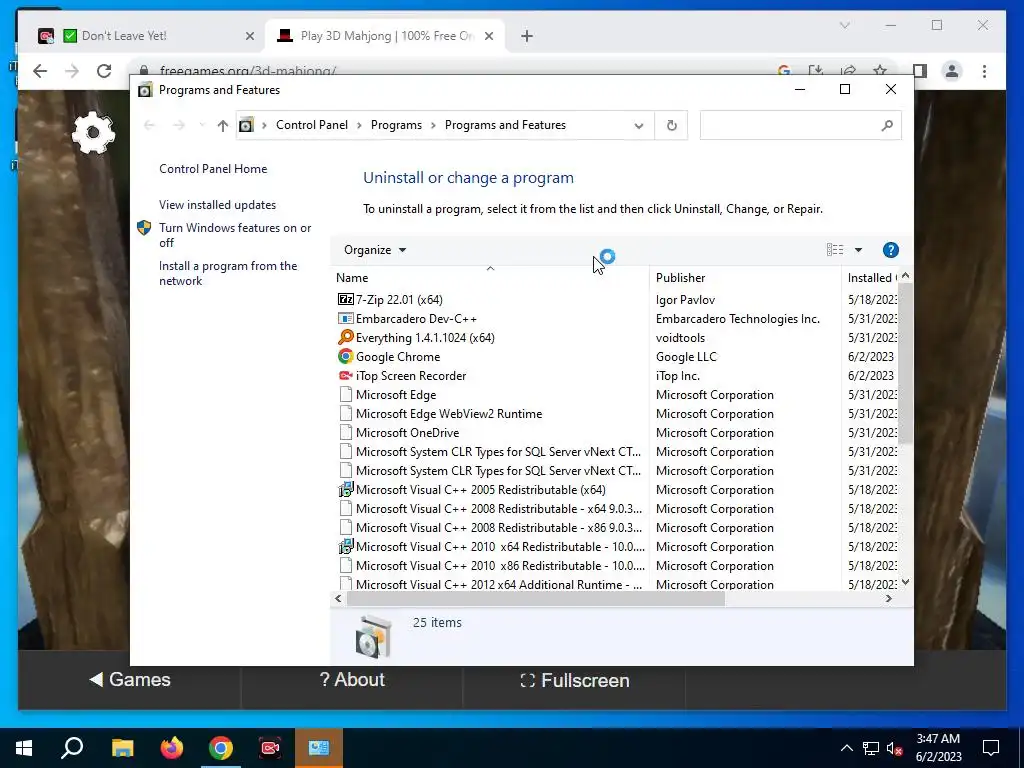Screen dimensions: 1024x768
Task: Open View installed updates link
Action: click(x=217, y=204)
